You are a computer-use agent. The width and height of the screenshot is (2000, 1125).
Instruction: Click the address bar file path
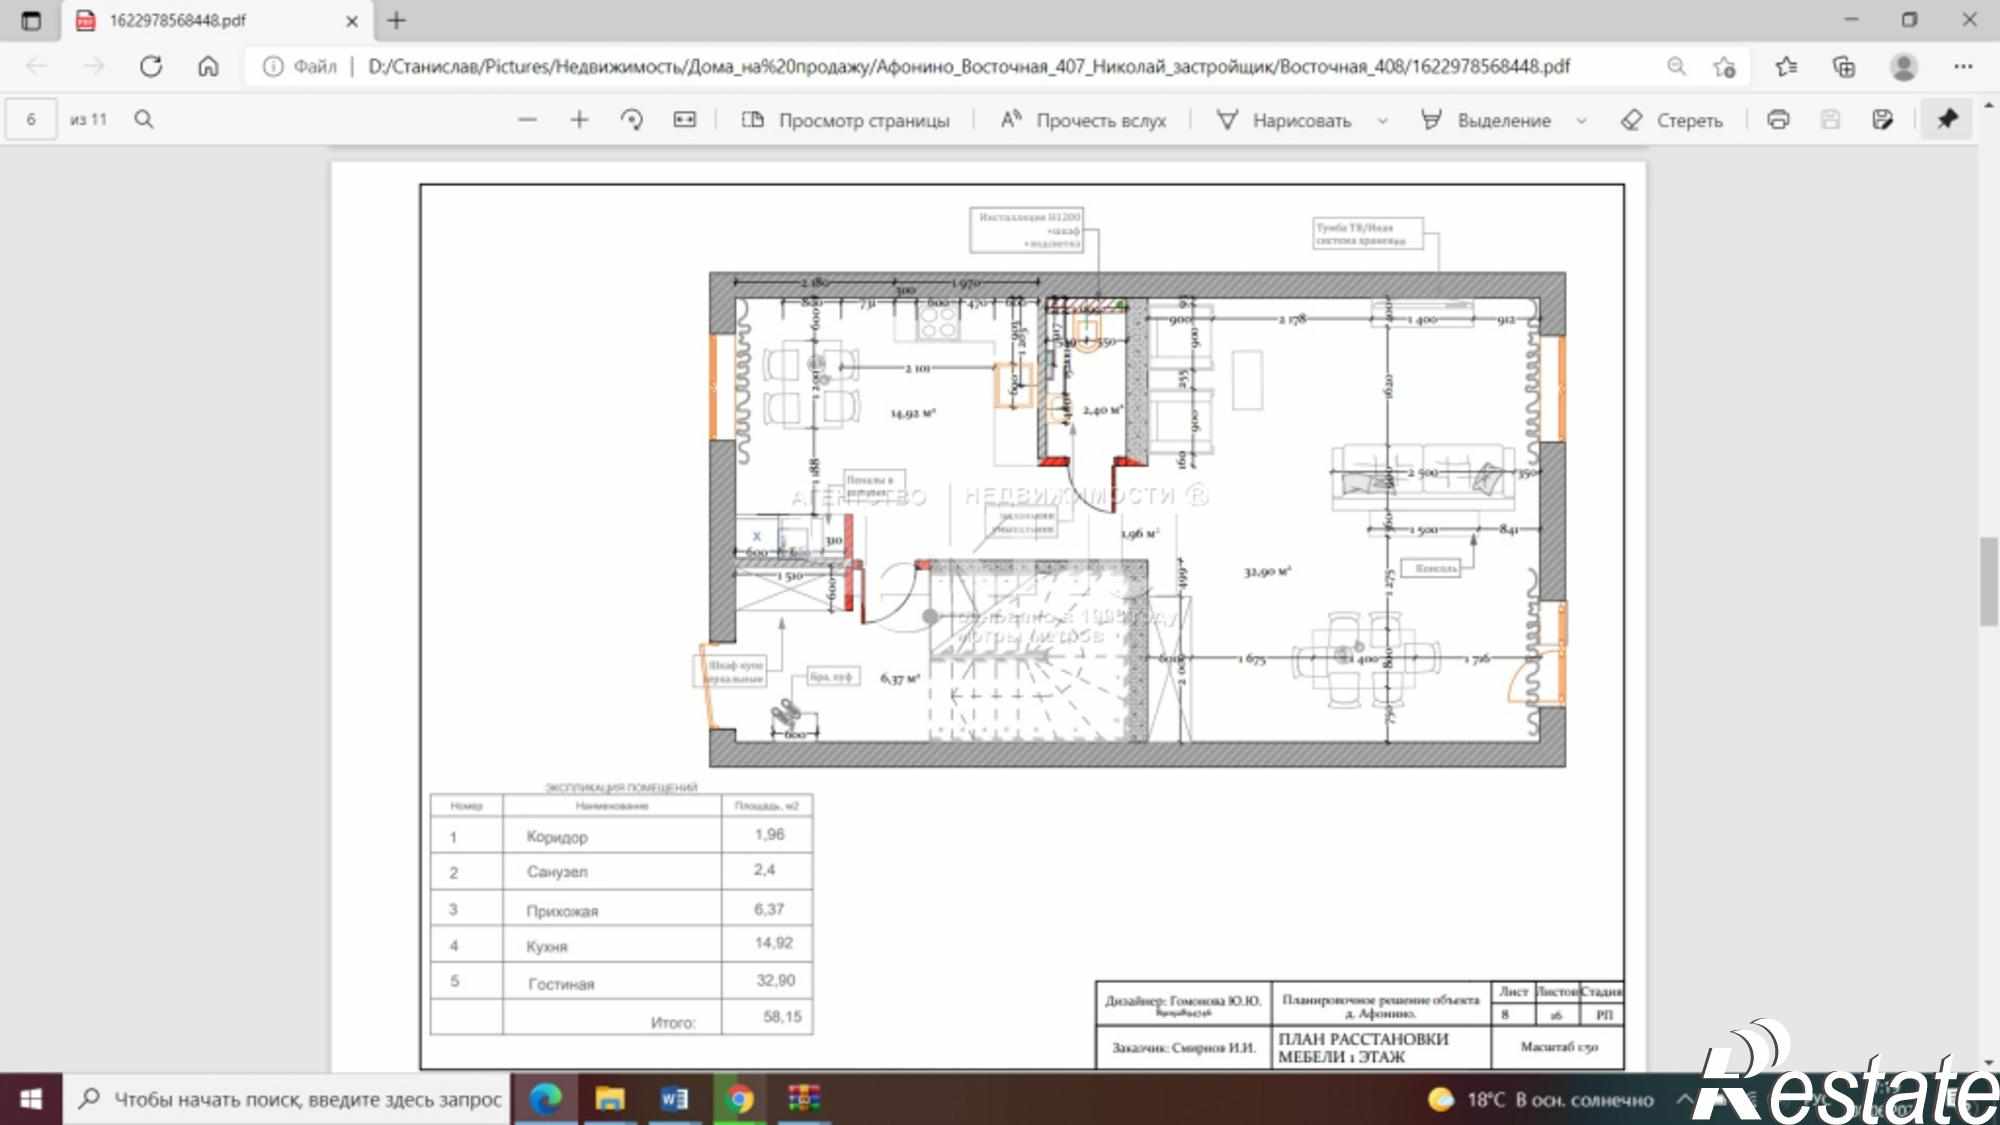968,66
